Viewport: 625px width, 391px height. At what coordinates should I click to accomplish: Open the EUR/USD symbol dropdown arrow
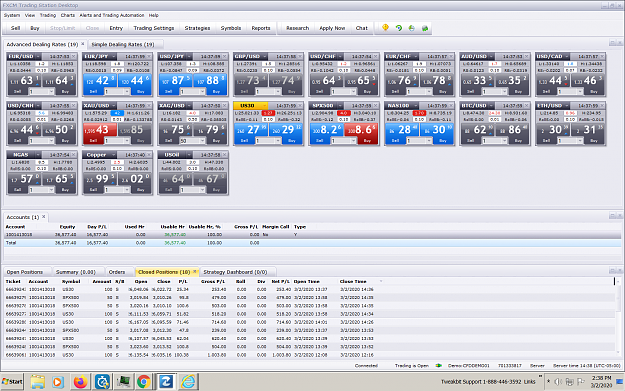point(38,56)
